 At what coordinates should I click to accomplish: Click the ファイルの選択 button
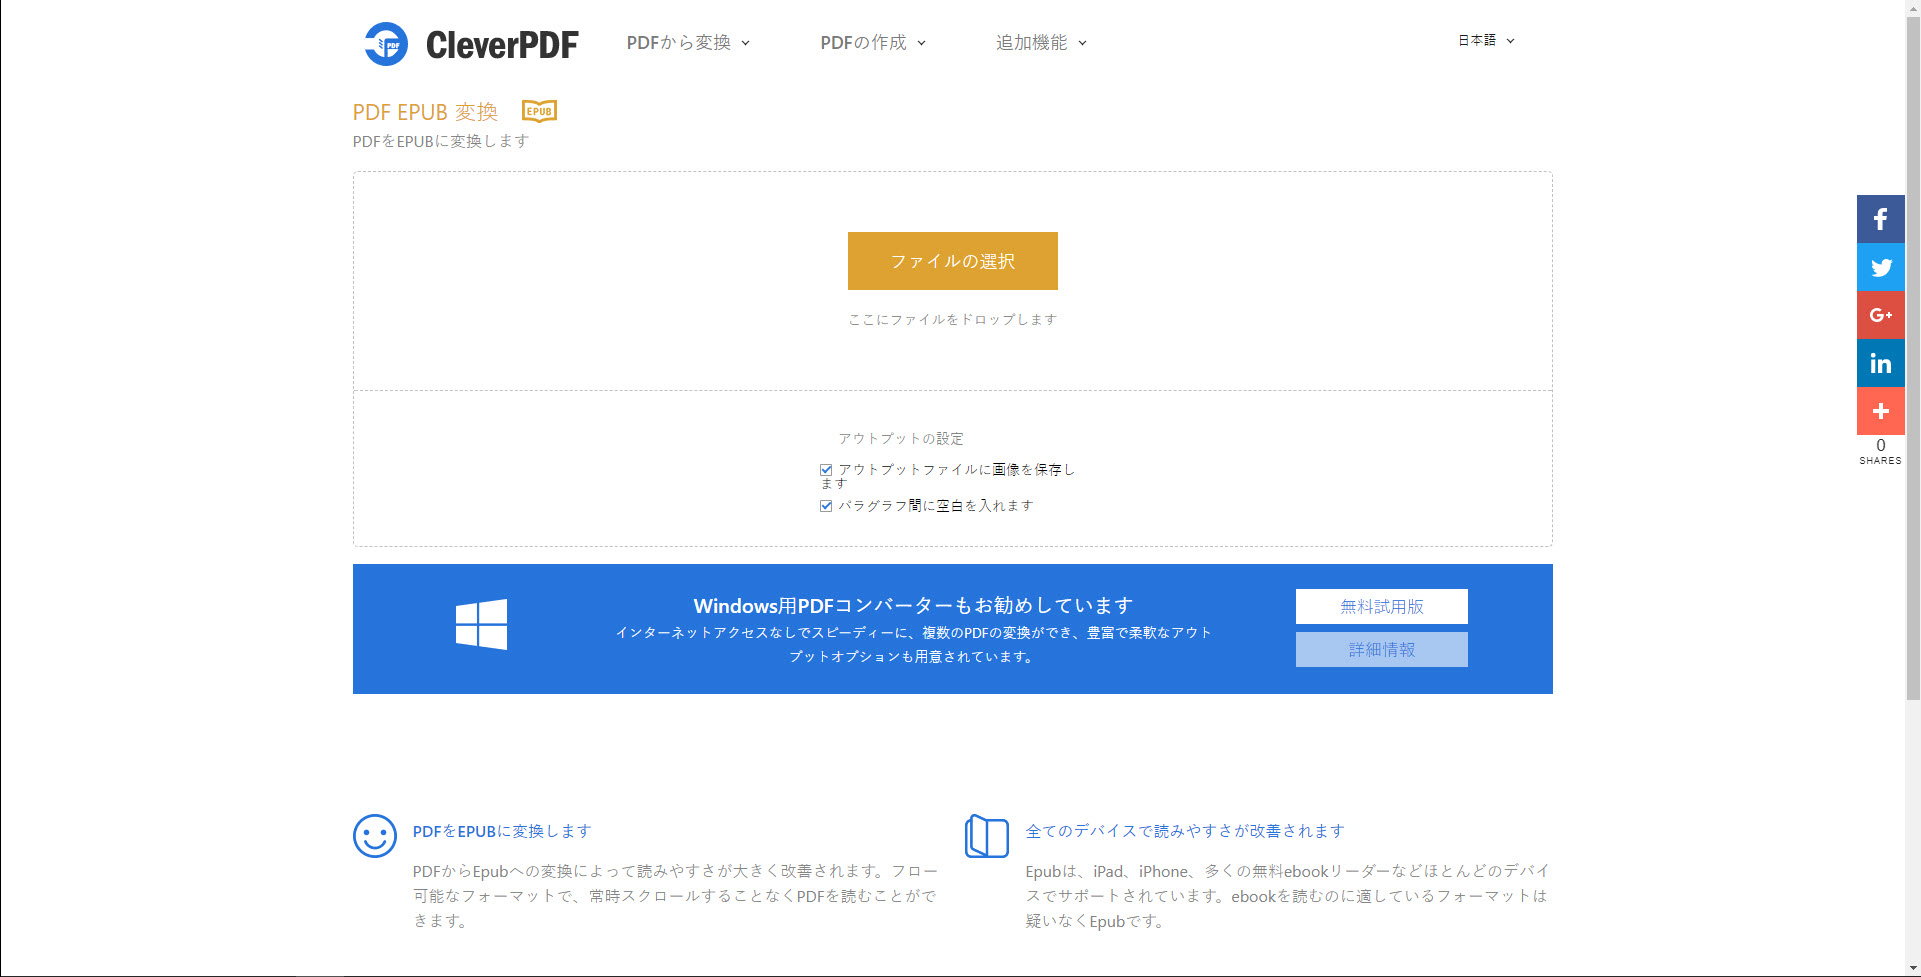[x=953, y=261]
